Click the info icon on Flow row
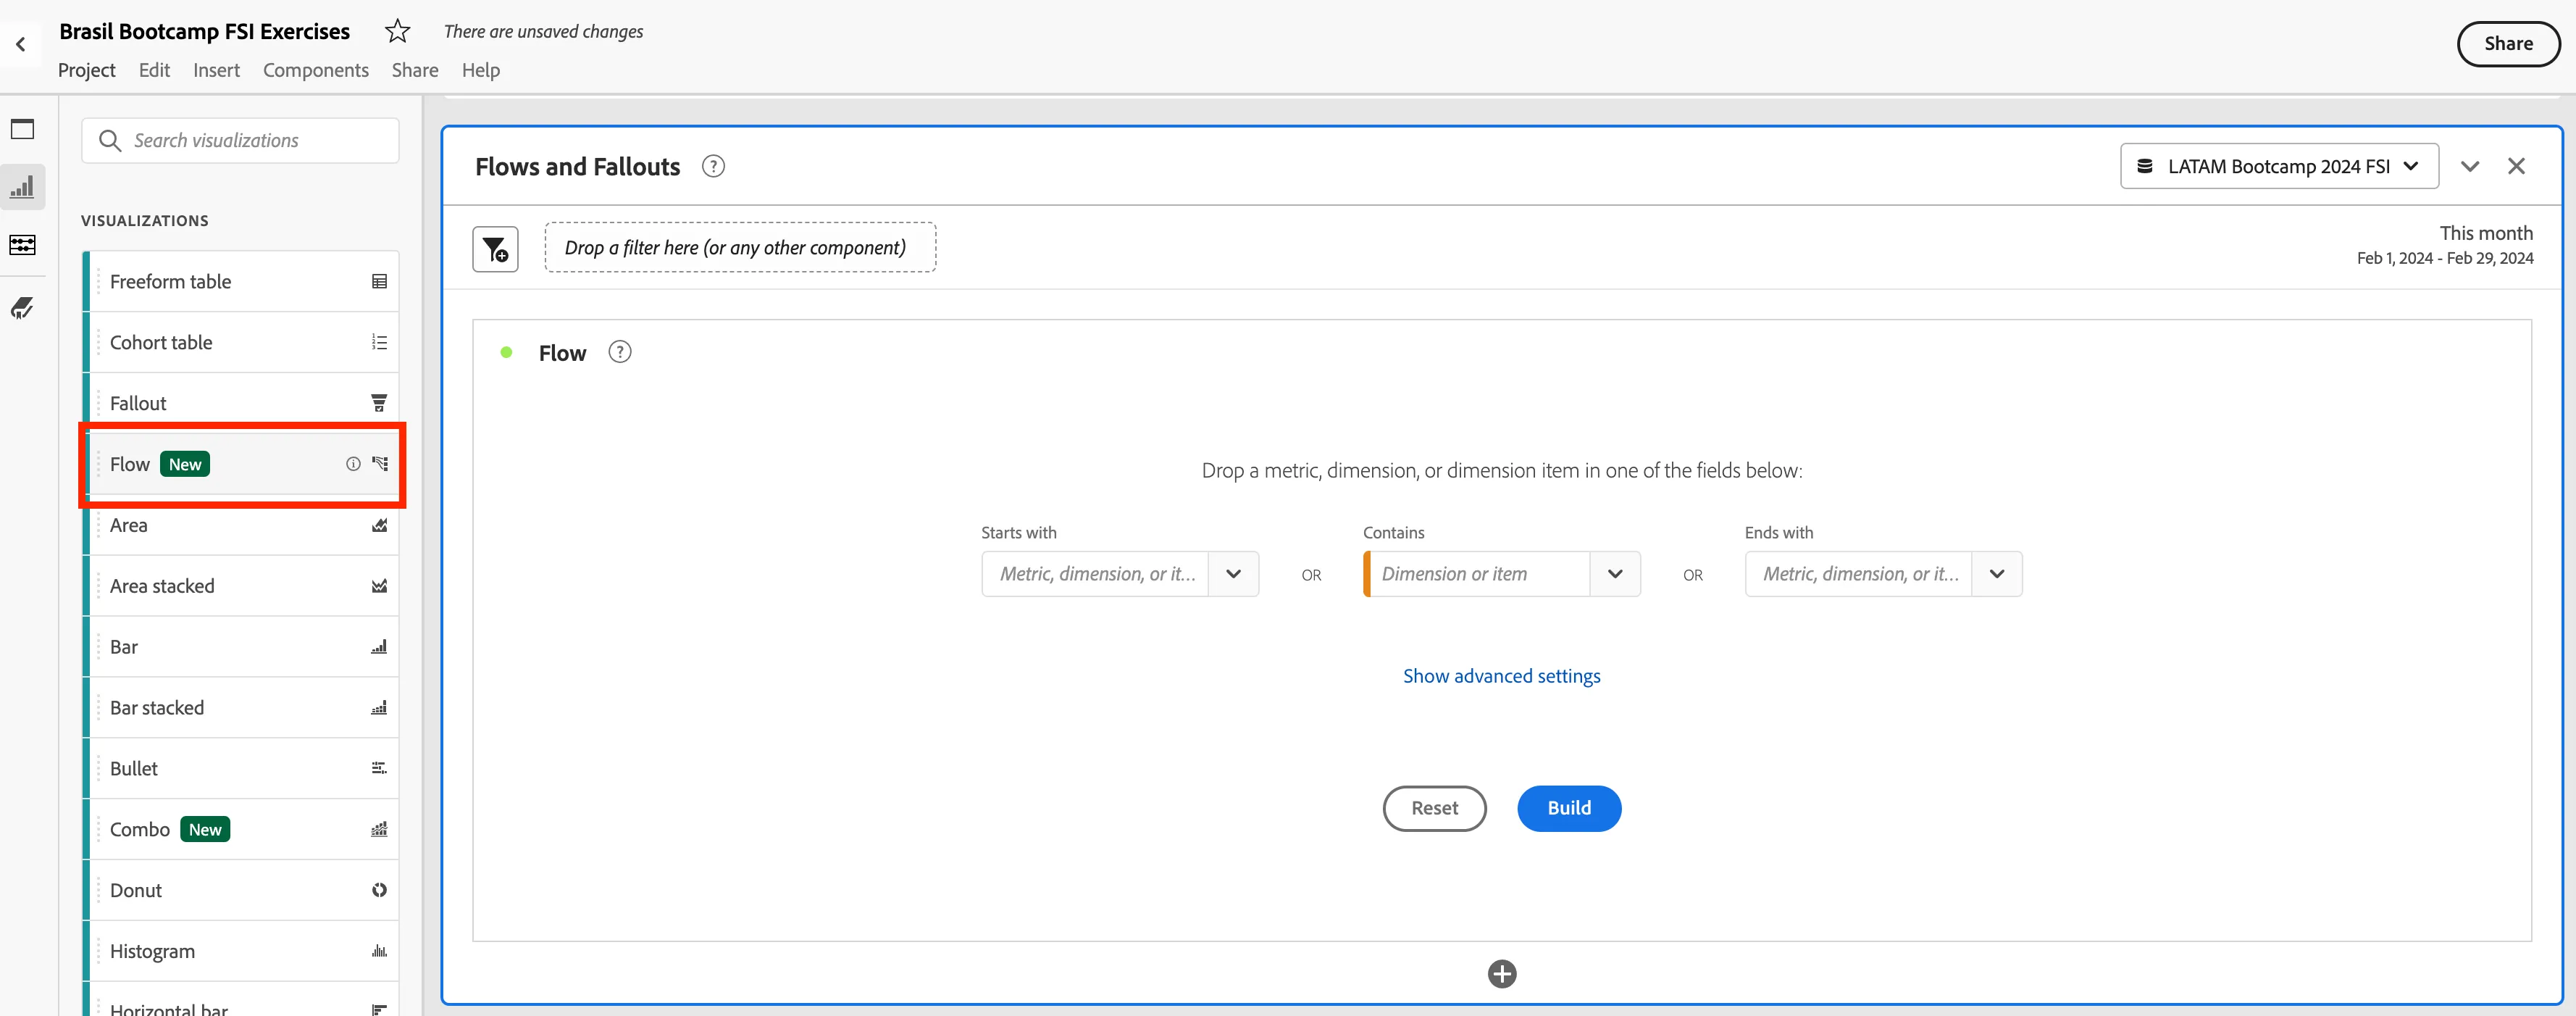Screen dimensions: 2576x1016 coord(353,464)
